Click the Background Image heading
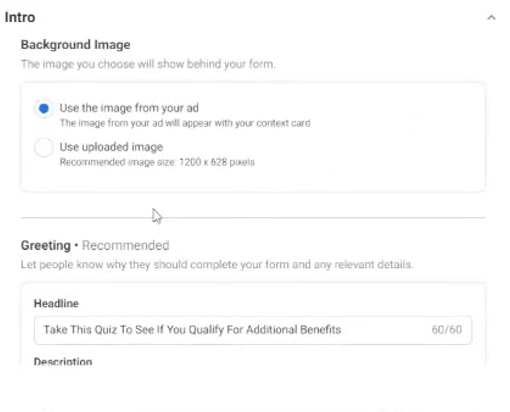Screen dimensions: 510x412 [x=76, y=45]
